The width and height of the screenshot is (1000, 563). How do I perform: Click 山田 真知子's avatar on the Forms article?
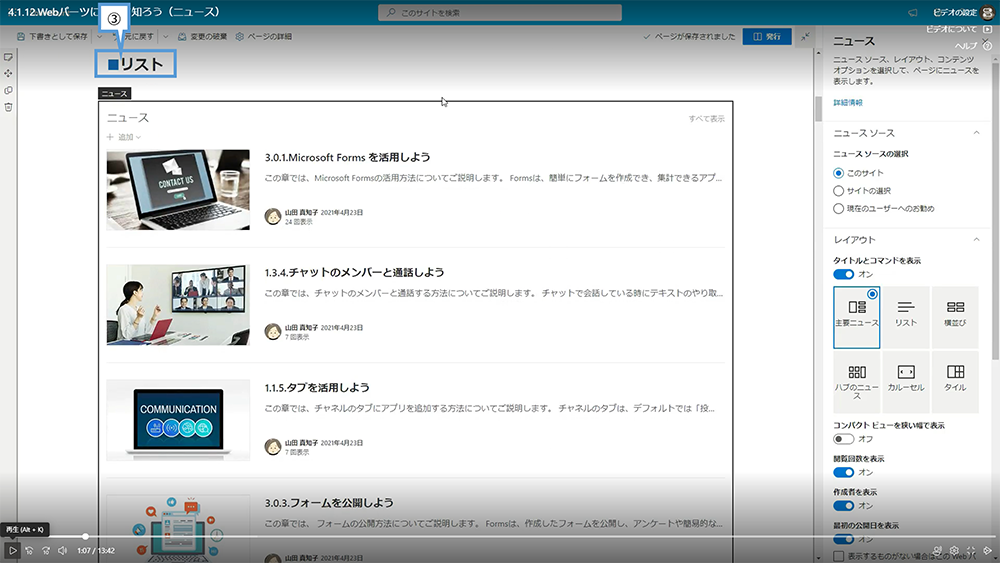273,217
